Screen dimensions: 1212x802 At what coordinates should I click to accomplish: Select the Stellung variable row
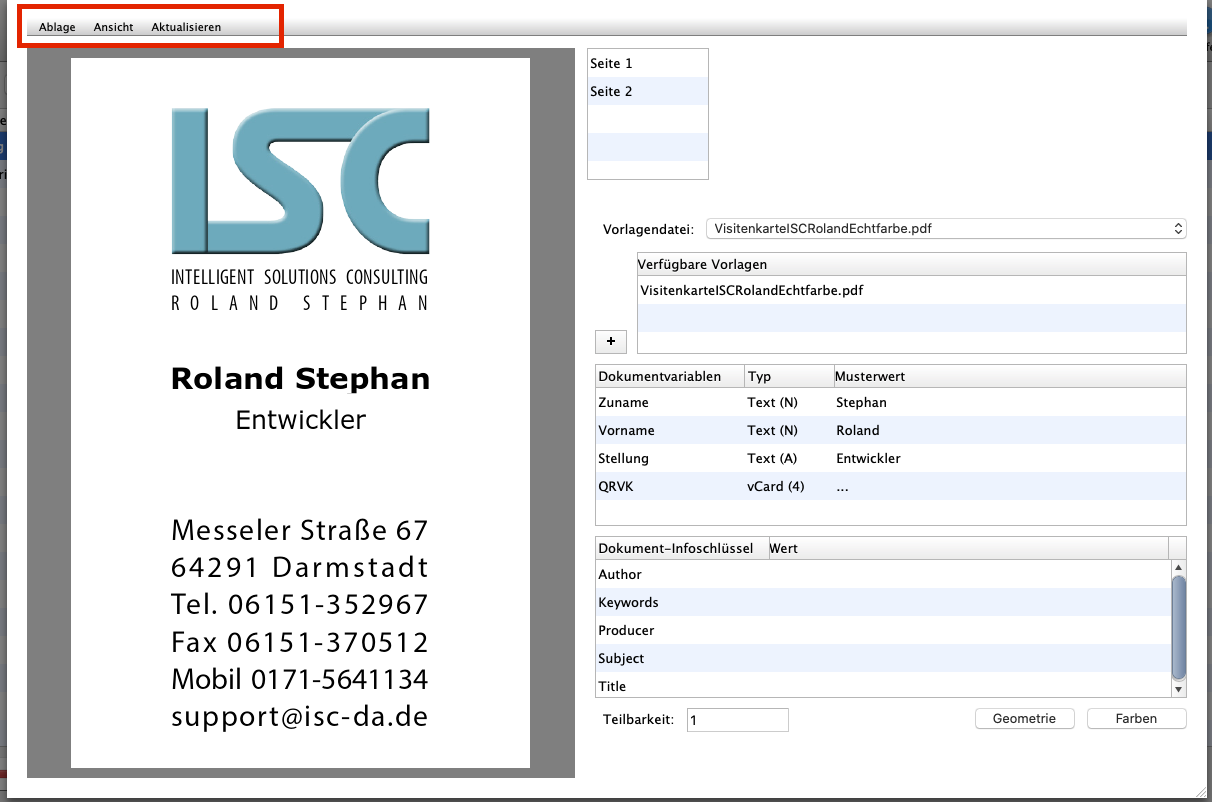point(891,458)
